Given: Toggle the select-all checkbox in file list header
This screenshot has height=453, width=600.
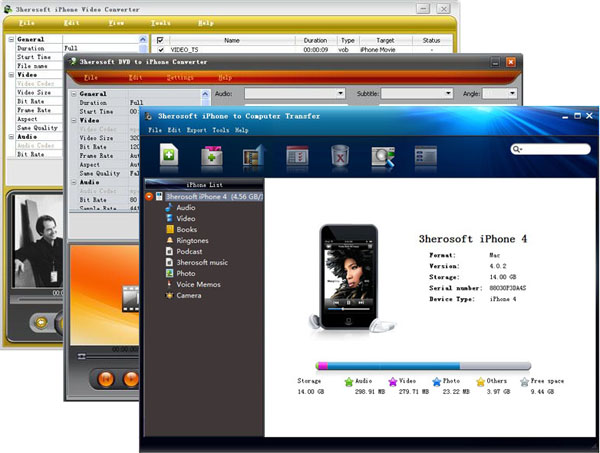Looking at the screenshot, I should [x=160, y=40].
